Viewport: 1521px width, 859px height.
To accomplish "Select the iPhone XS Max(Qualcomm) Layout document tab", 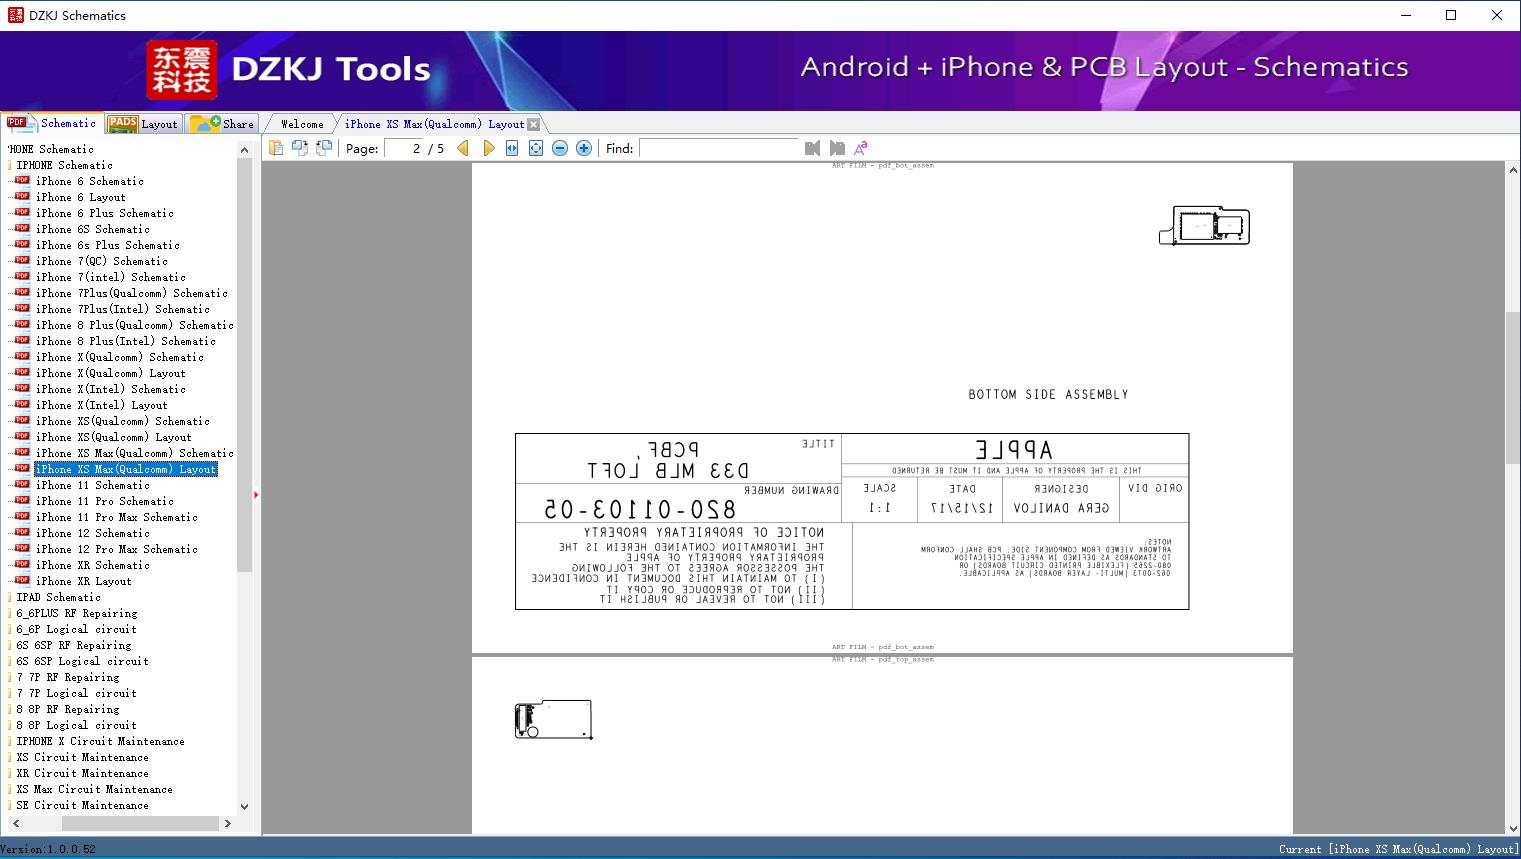I will 434,124.
